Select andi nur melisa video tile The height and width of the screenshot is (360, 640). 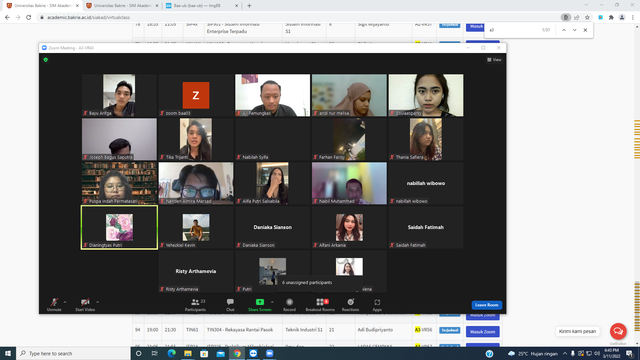349,95
